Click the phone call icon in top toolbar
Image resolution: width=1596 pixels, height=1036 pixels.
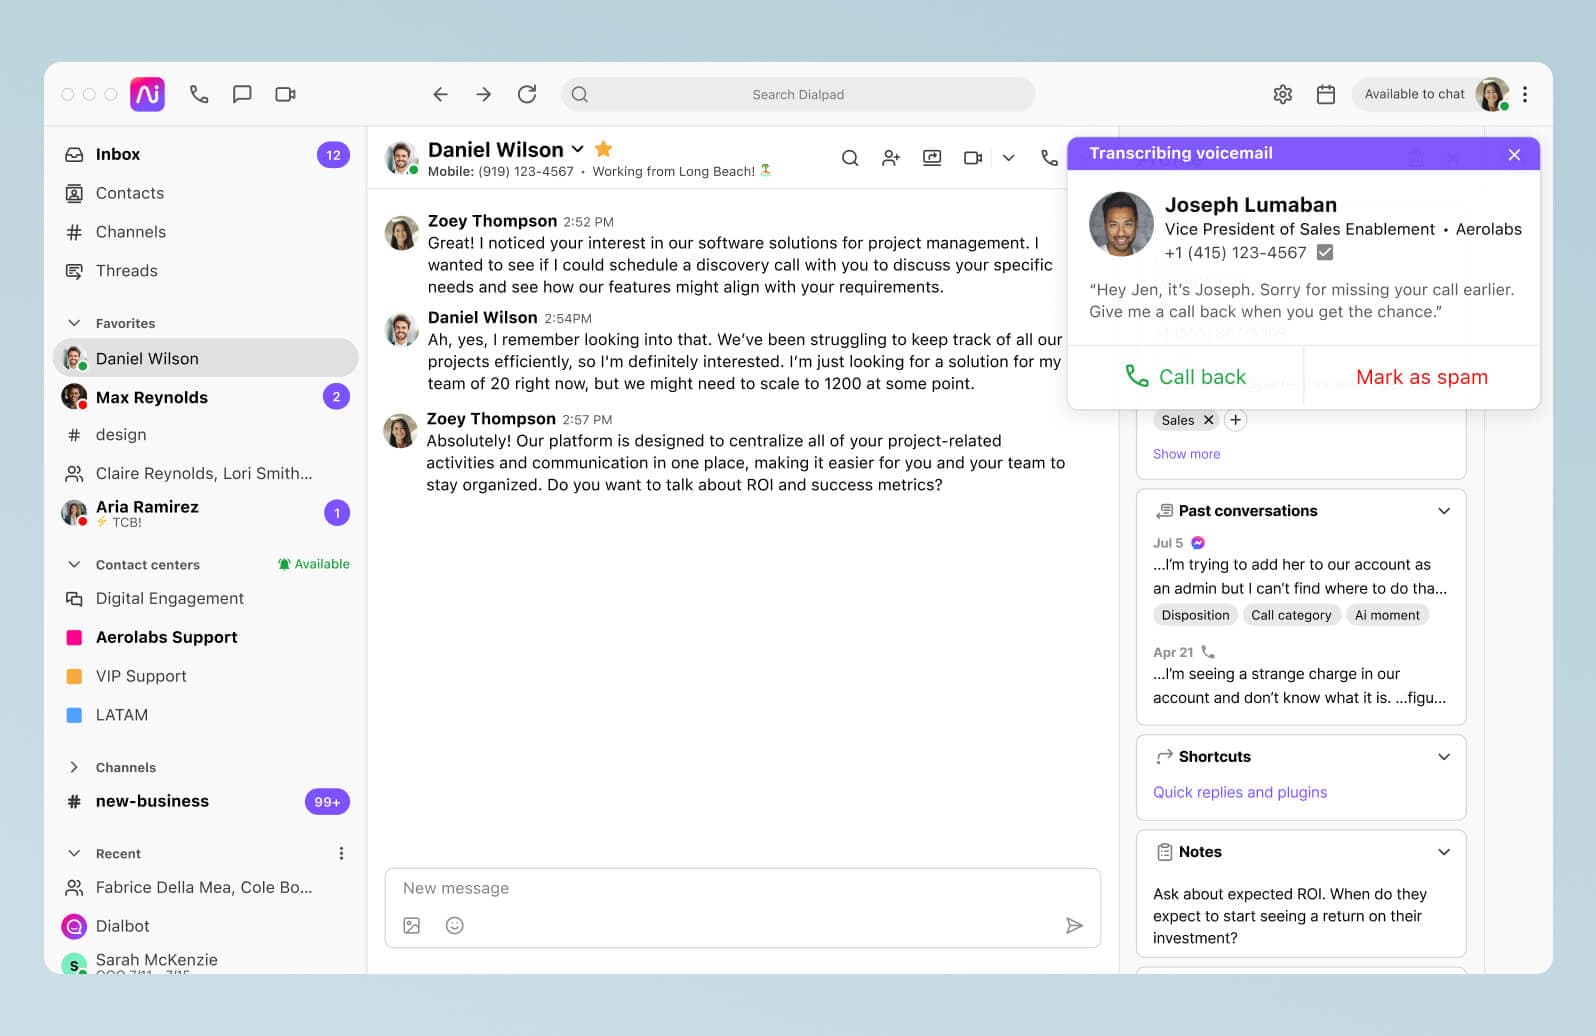pyautogui.click(x=199, y=94)
